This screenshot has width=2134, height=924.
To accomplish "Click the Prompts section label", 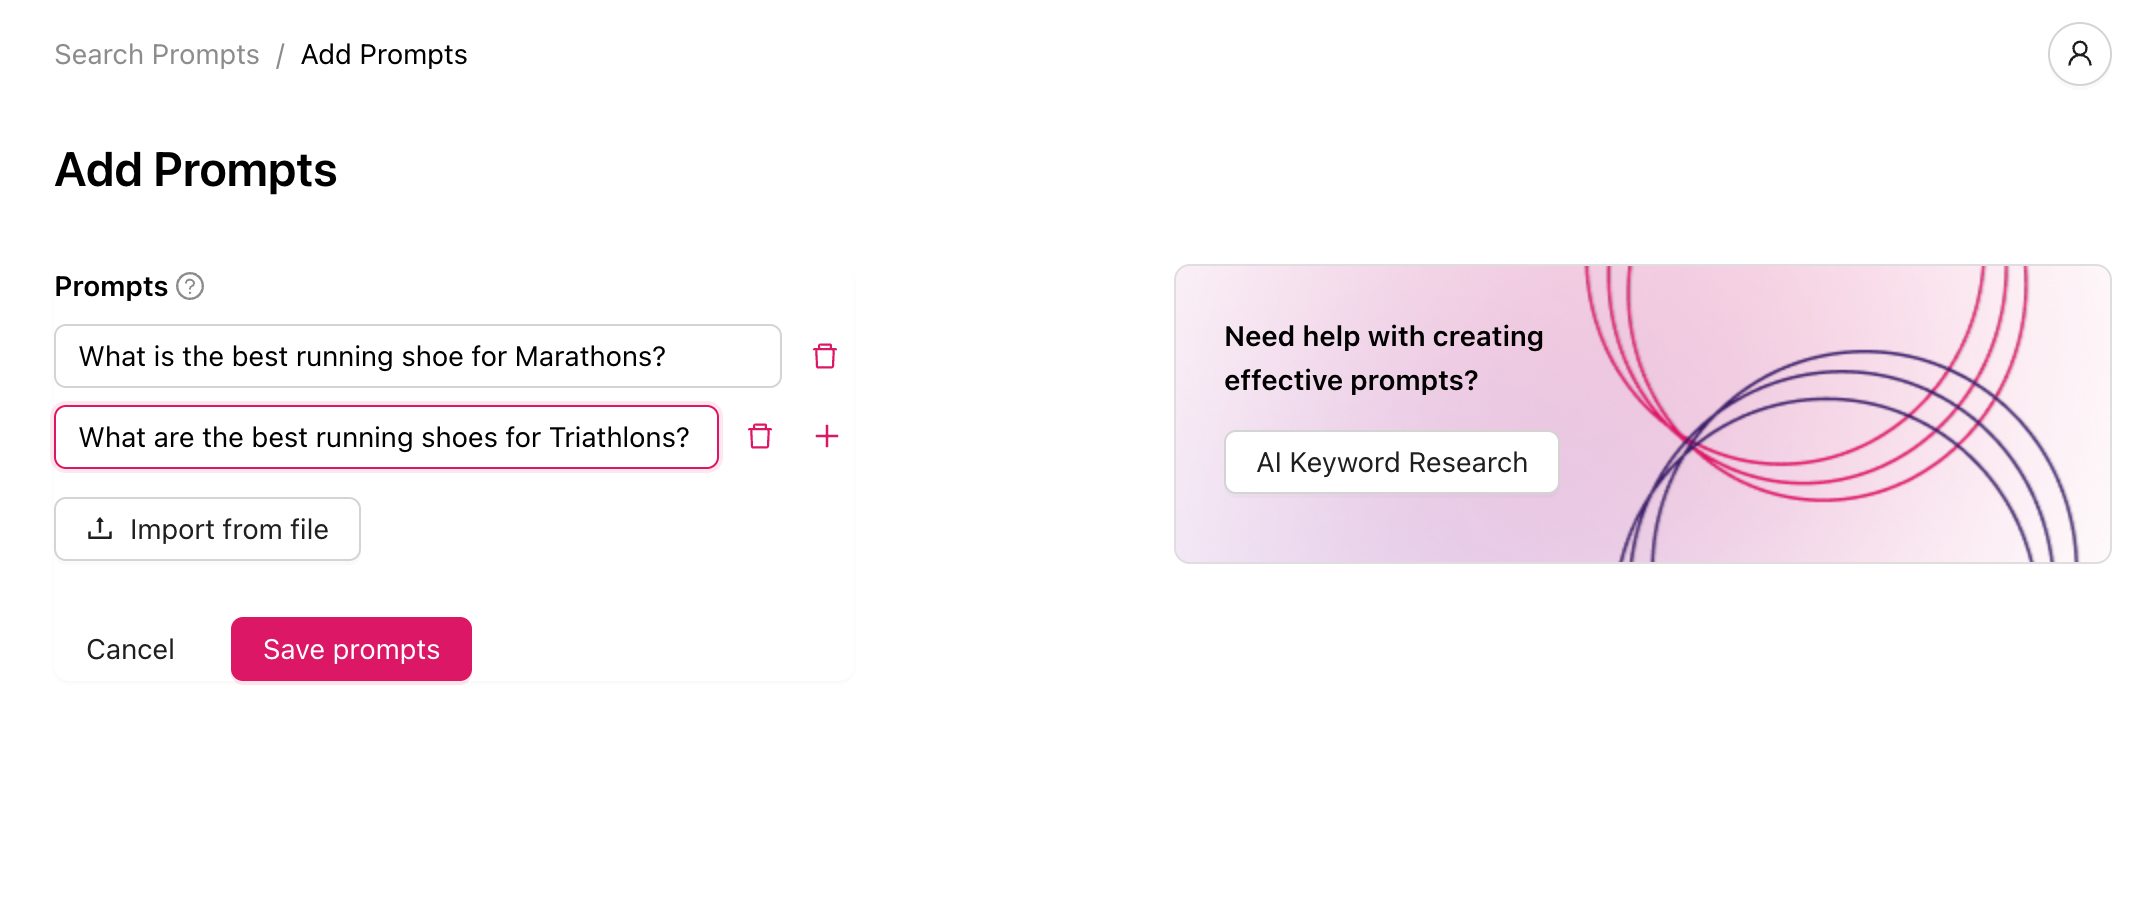I will [x=111, y=287].
